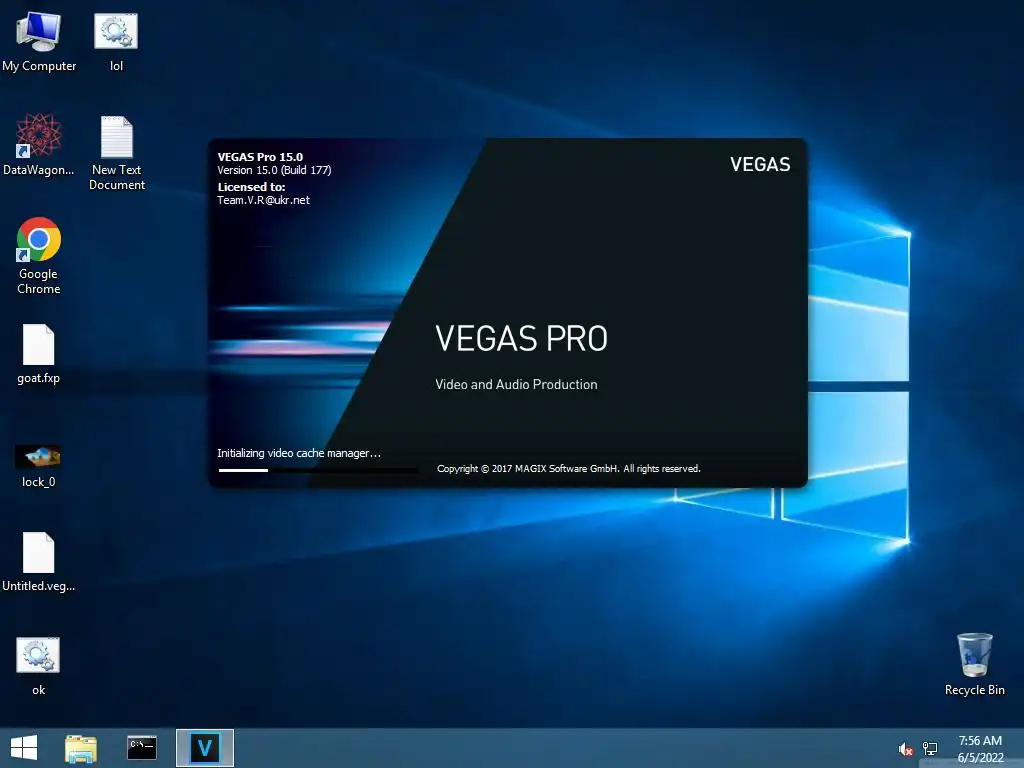Click the 'VEGAS Pro 15.0' heading text
This screenshot has width=1024, height=768.
coord(260,157)
